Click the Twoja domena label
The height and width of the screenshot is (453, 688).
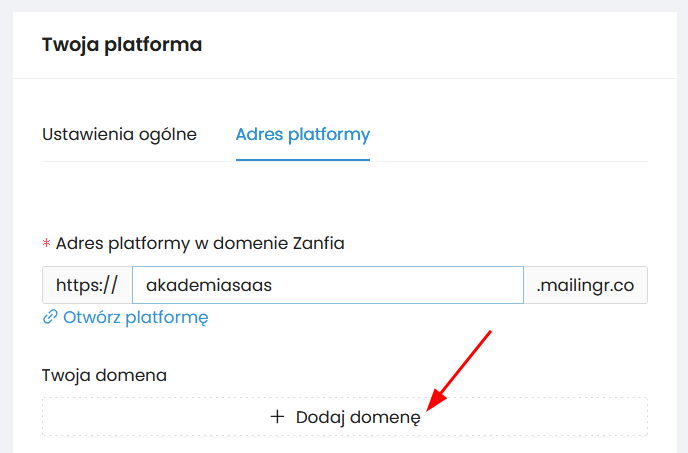pos(104,375)
